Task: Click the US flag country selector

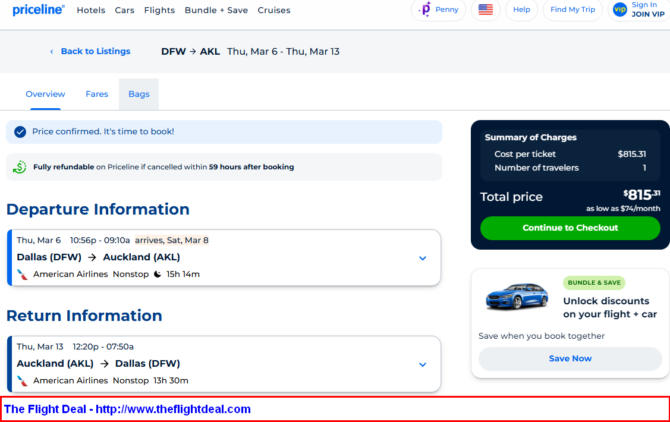Action: point(485,9)
